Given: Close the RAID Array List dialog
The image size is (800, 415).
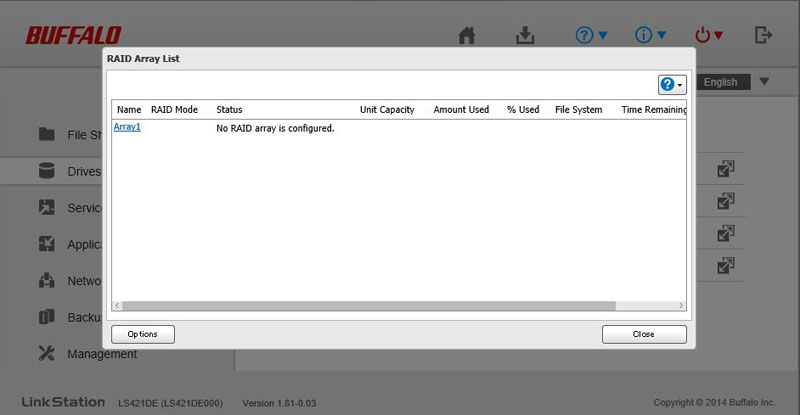Looking at the screenshot, I should (x=644, y=334).
